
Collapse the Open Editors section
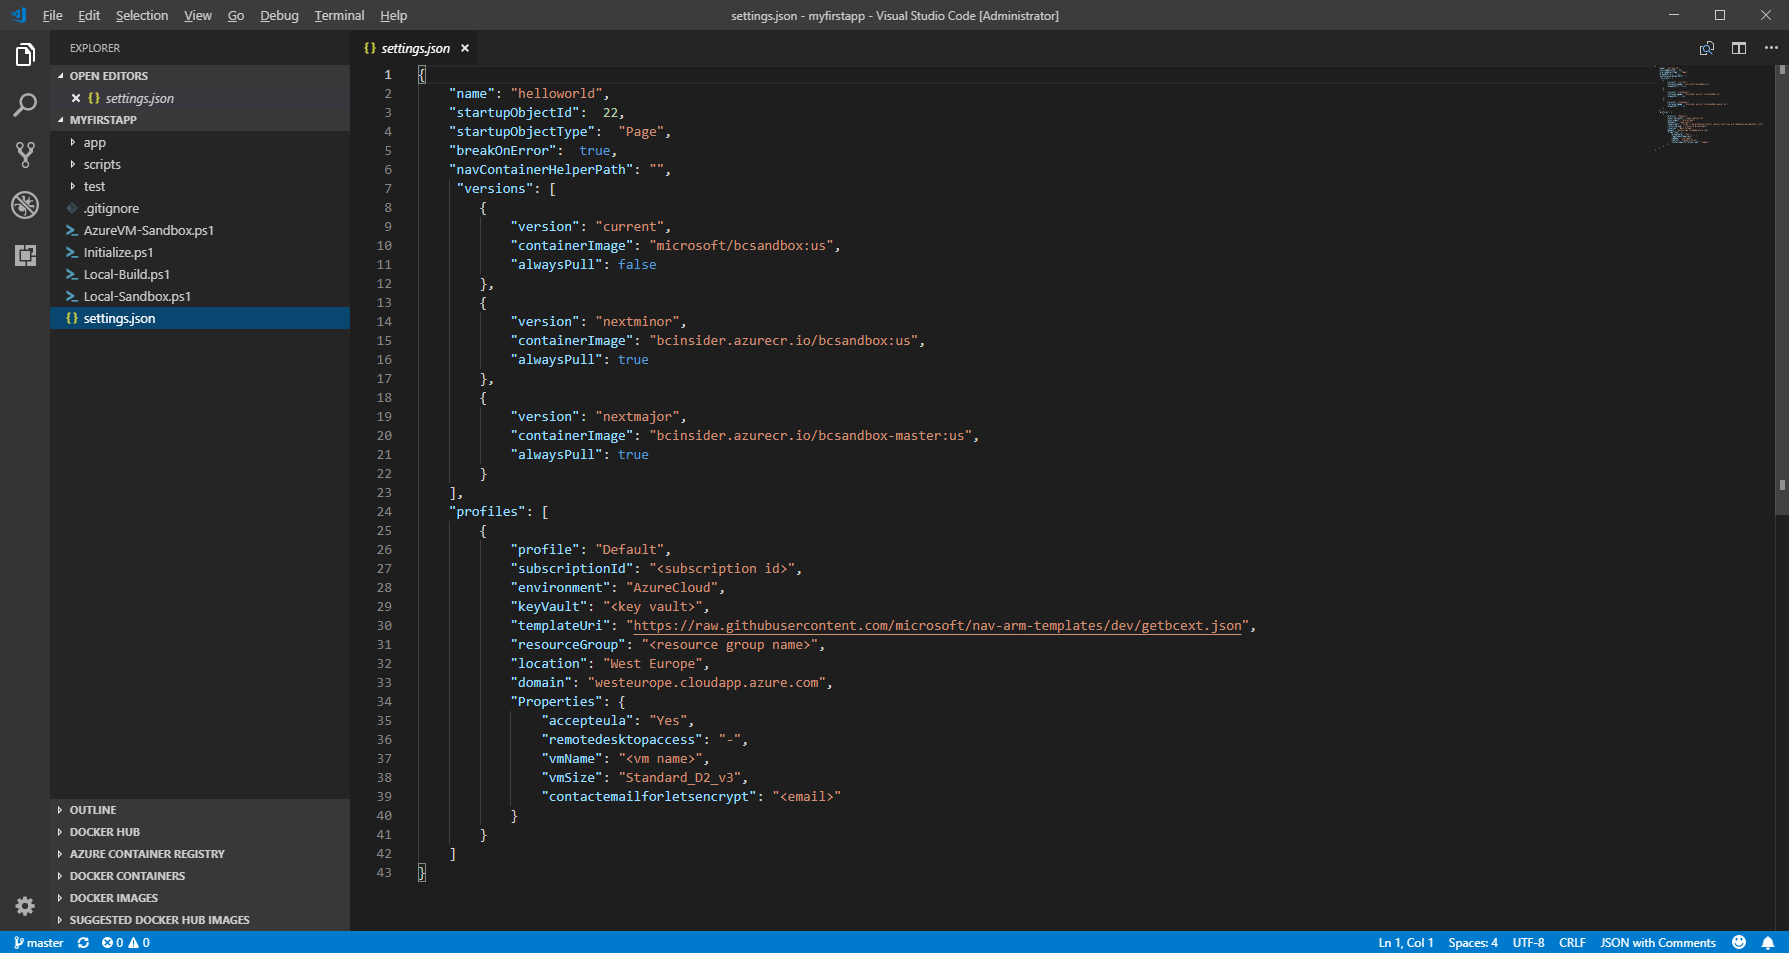[x=108, y=76]
